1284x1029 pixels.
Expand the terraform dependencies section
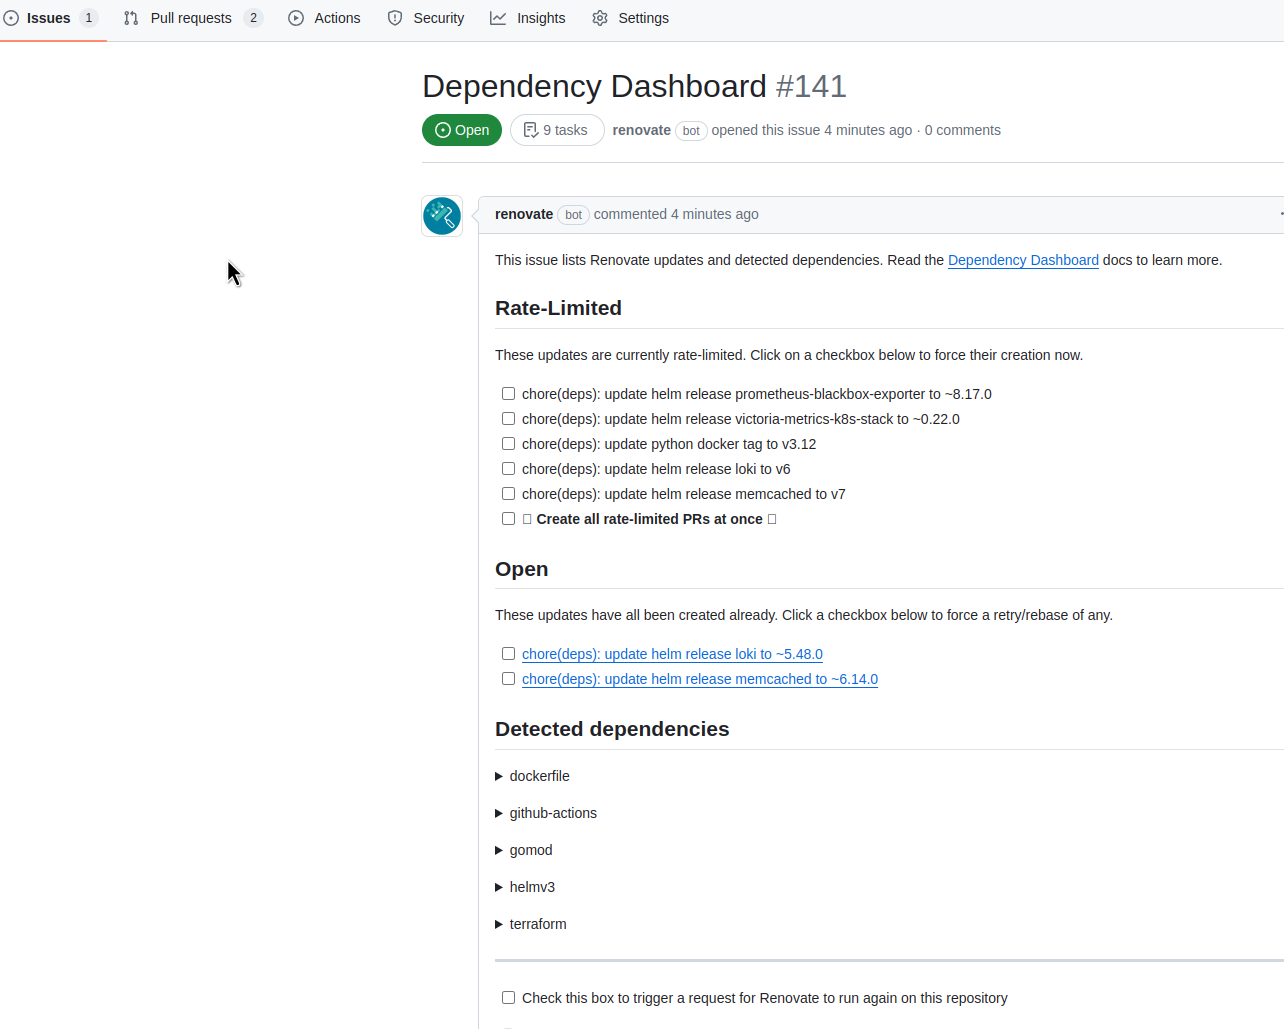tap(498, 924)
